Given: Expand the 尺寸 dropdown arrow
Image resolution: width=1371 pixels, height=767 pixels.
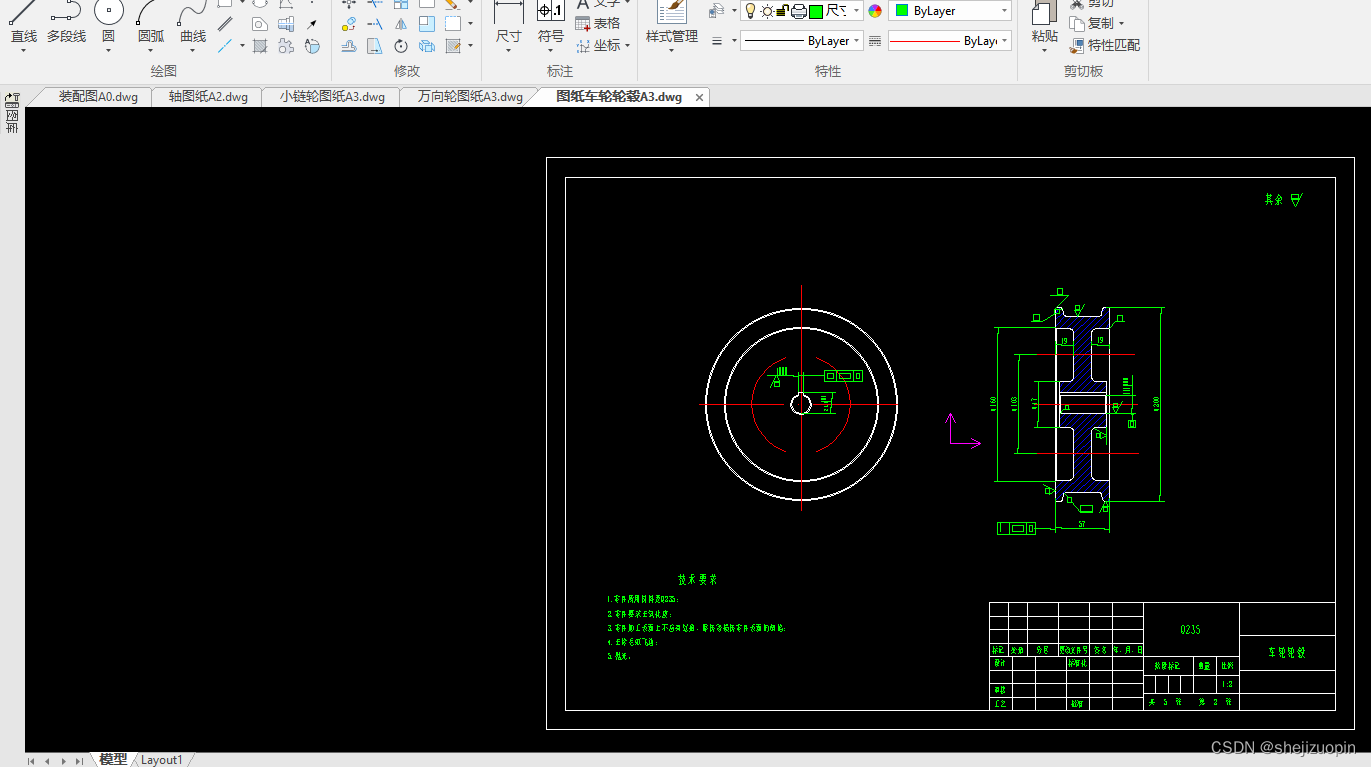Looking at the screenshot, I should (508, 51).
